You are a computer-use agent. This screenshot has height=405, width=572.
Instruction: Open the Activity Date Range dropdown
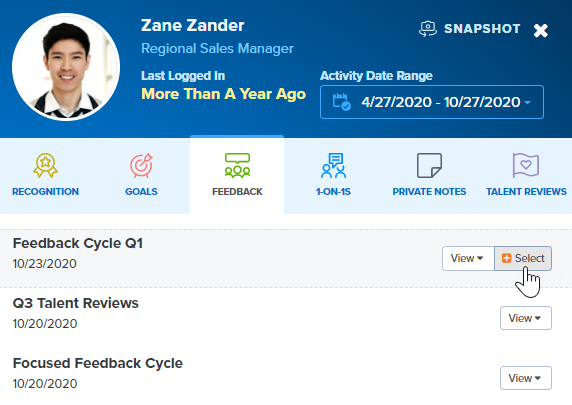[x=432, y=102]
